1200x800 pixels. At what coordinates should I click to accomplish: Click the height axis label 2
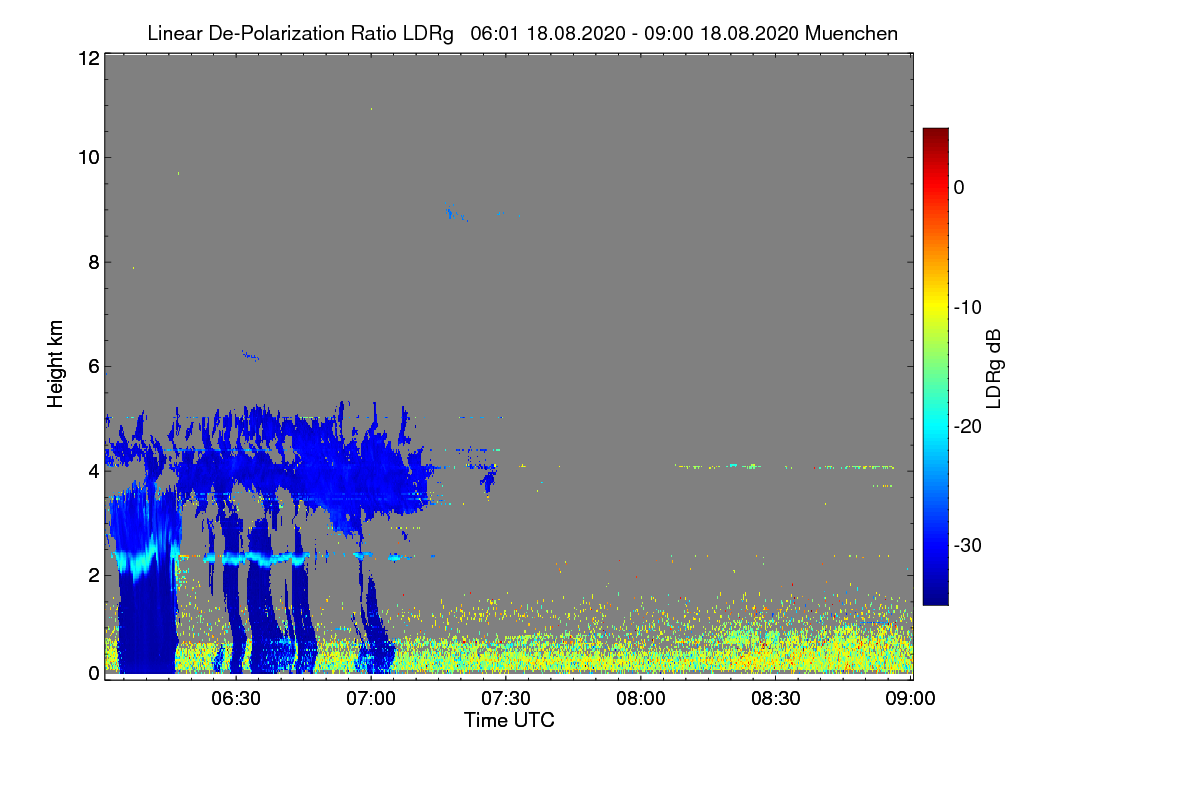pos(93,575)
